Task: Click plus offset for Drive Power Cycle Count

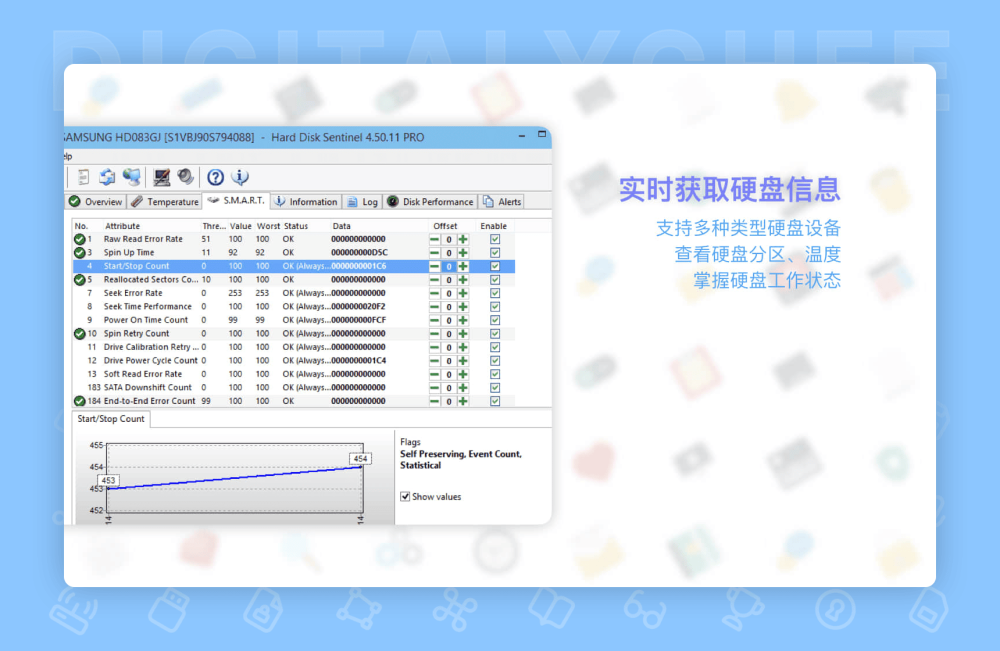Action: (x=463, y=361)
